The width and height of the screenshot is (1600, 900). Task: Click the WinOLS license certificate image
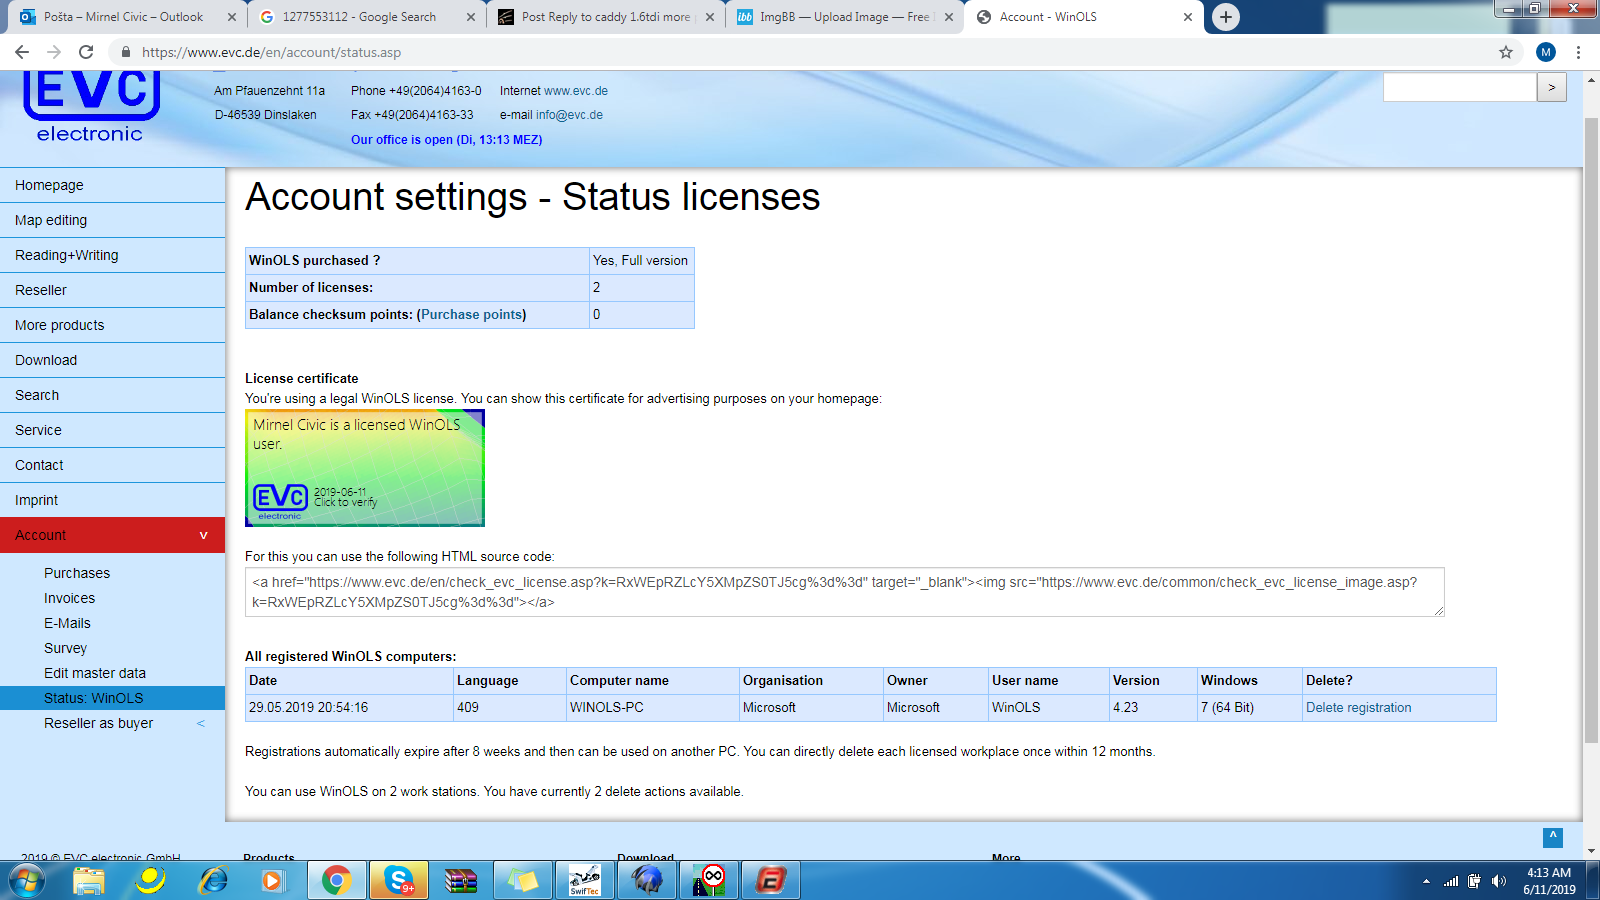pyautogui.click(x=365, y=468)
